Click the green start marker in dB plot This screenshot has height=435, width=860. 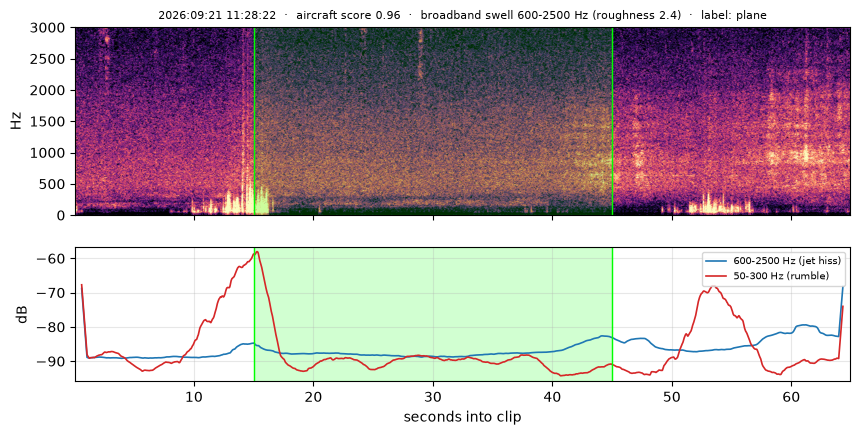[x=254, y=315]
